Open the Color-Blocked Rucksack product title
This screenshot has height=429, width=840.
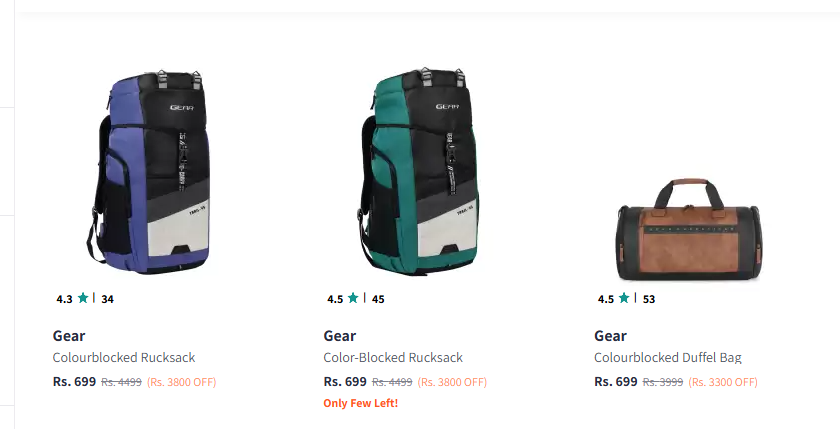pyautogui.click(x=393, y=357)
